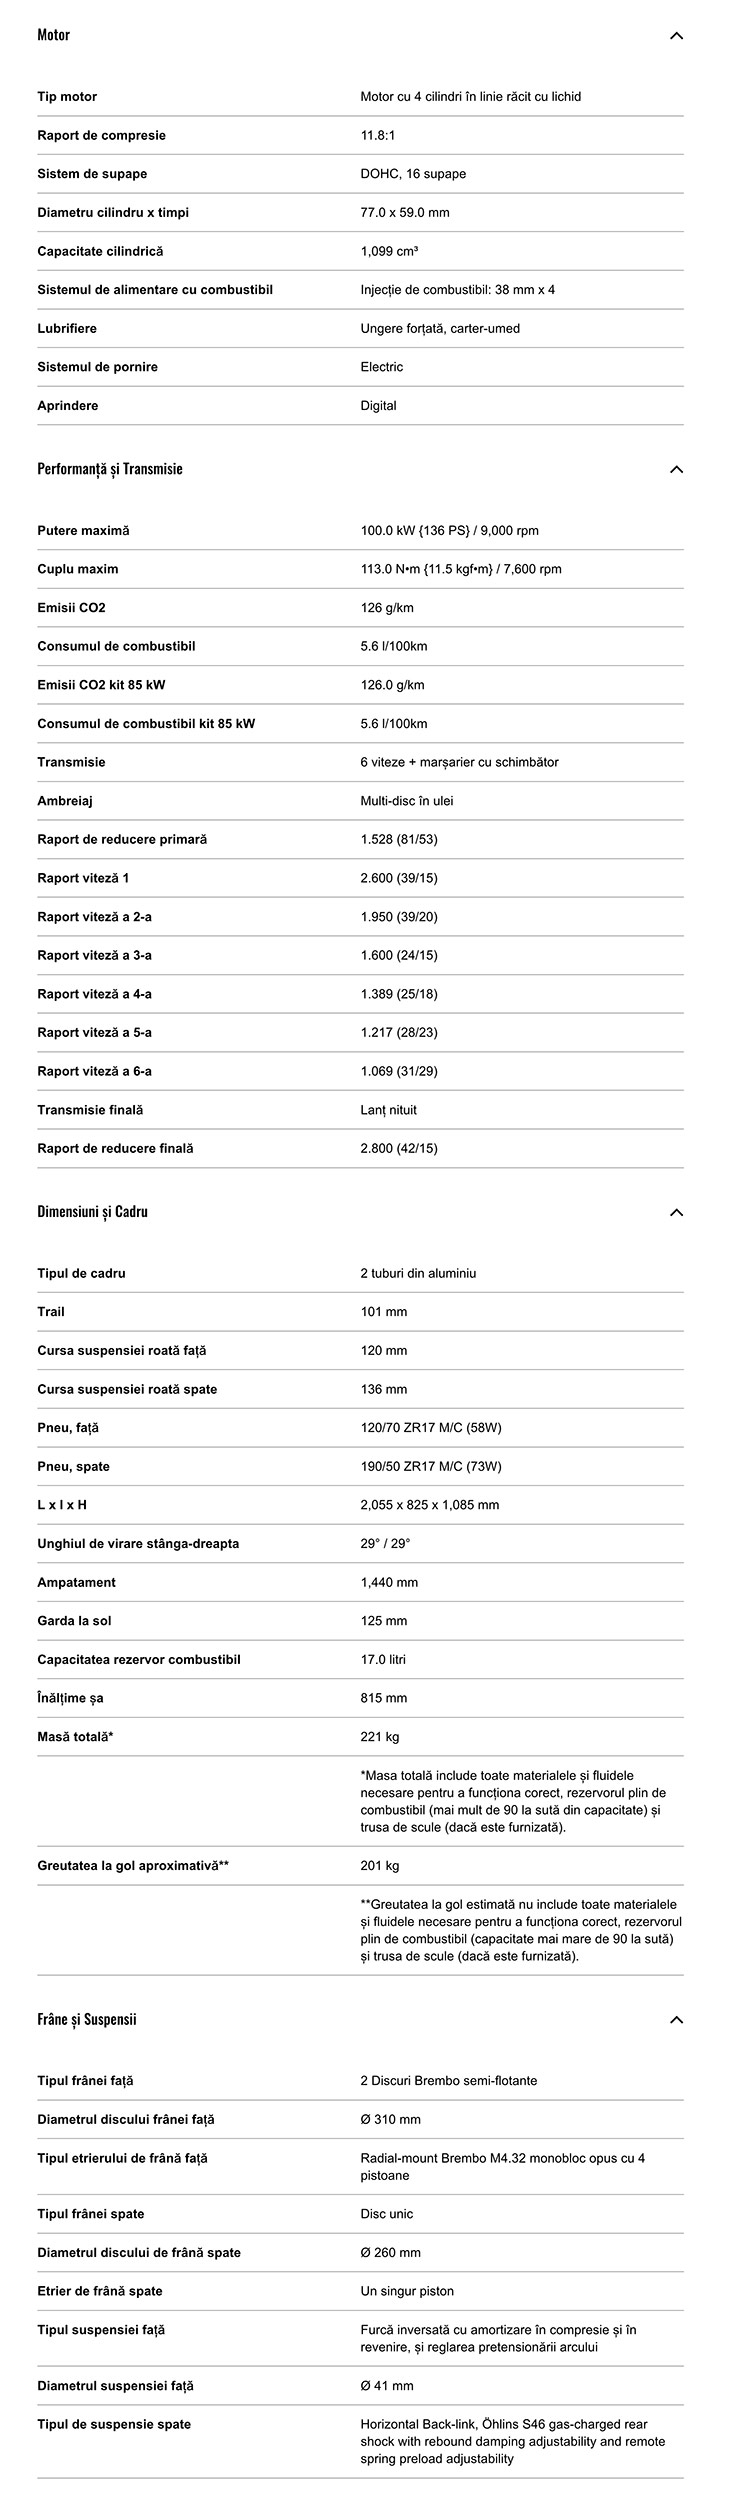
Task: Click the Frâne și Suspensii heading
Action: tap(87, 2019)
